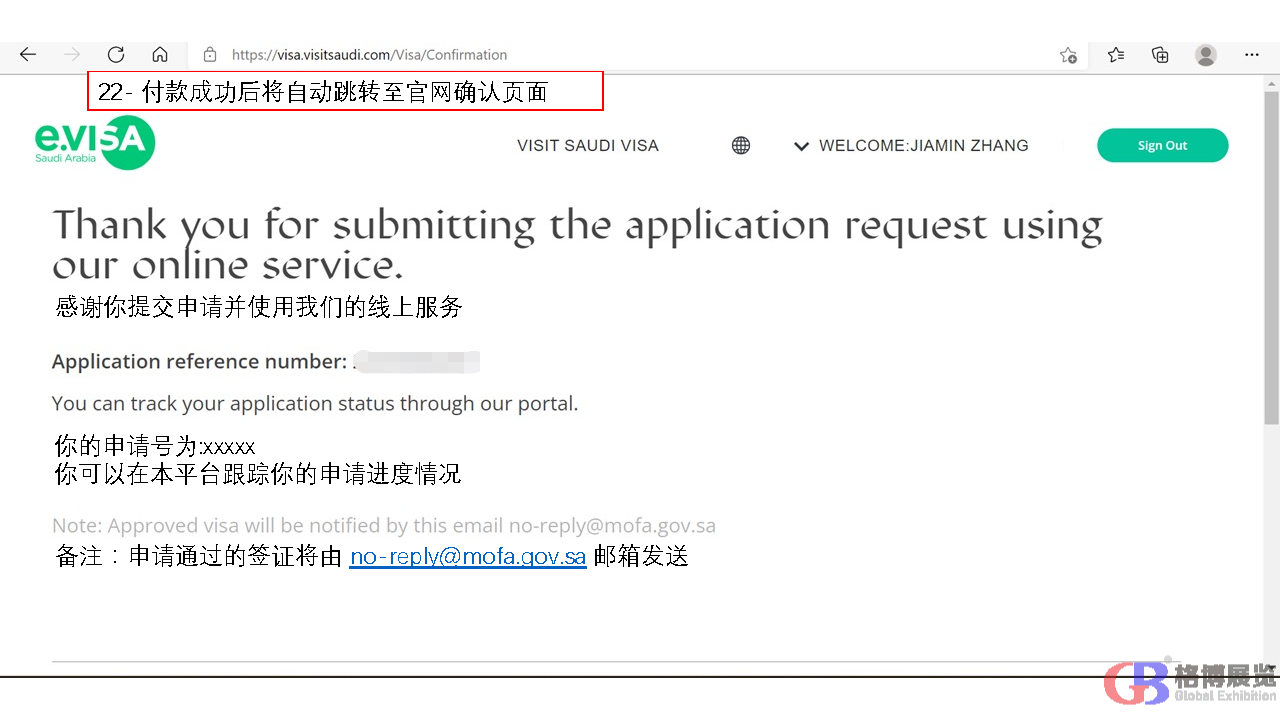
Task: Click the blue no-reply@mofa.gov.sa email link
Action: pyautogui.click(x=467, y=557)
